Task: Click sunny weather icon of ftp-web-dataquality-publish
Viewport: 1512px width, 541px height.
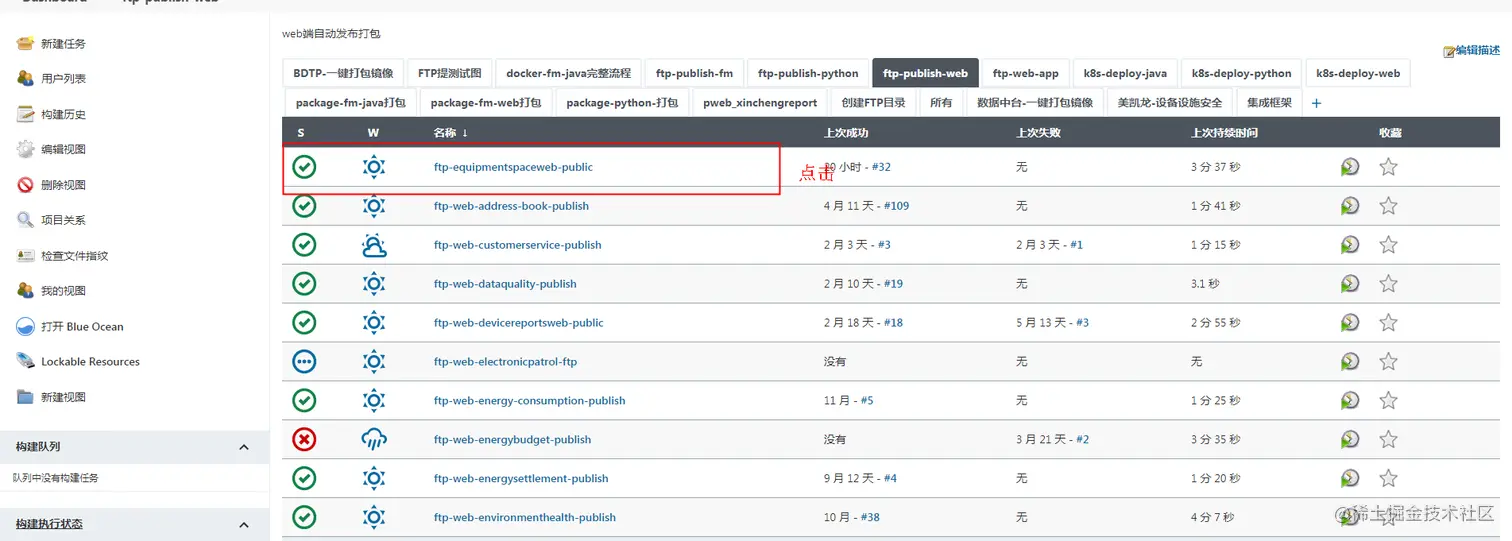Action: [374, 284]
